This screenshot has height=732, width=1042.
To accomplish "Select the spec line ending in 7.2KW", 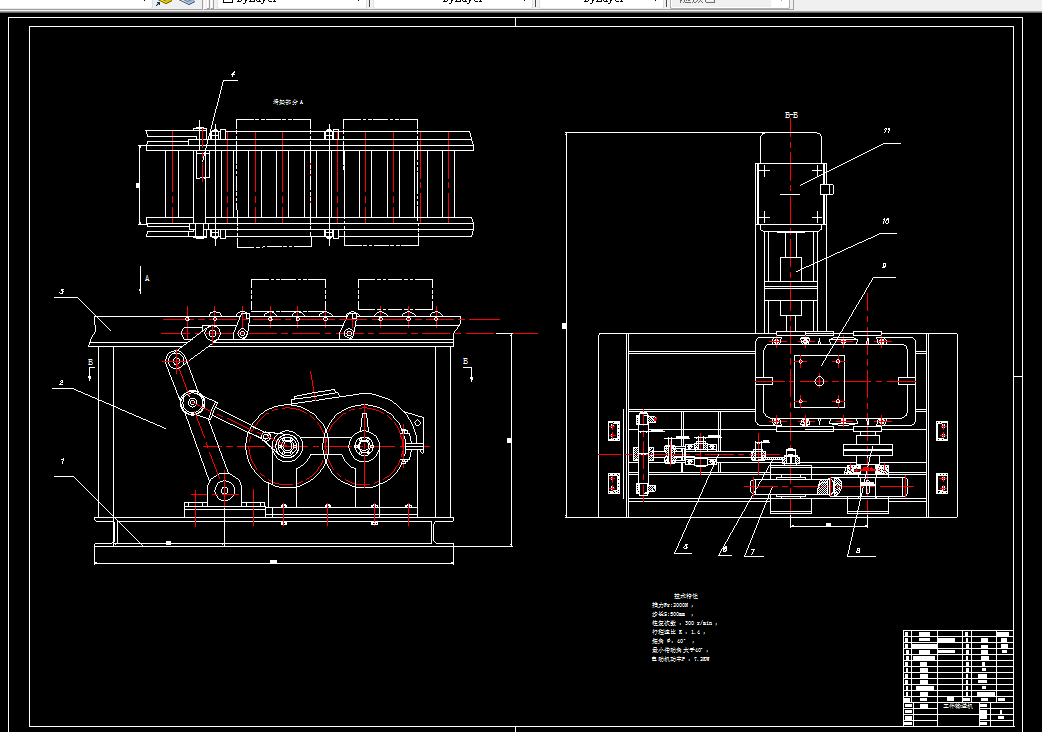I will point(680,659).
